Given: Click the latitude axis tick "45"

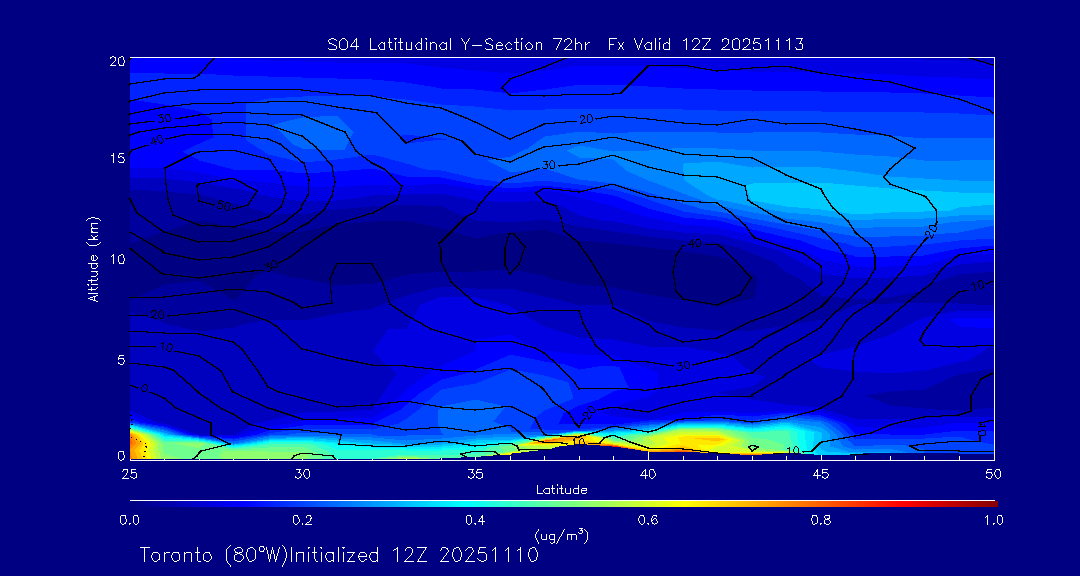Looking at the screenshot, I should pyautogui.click(x=821, y=474).
